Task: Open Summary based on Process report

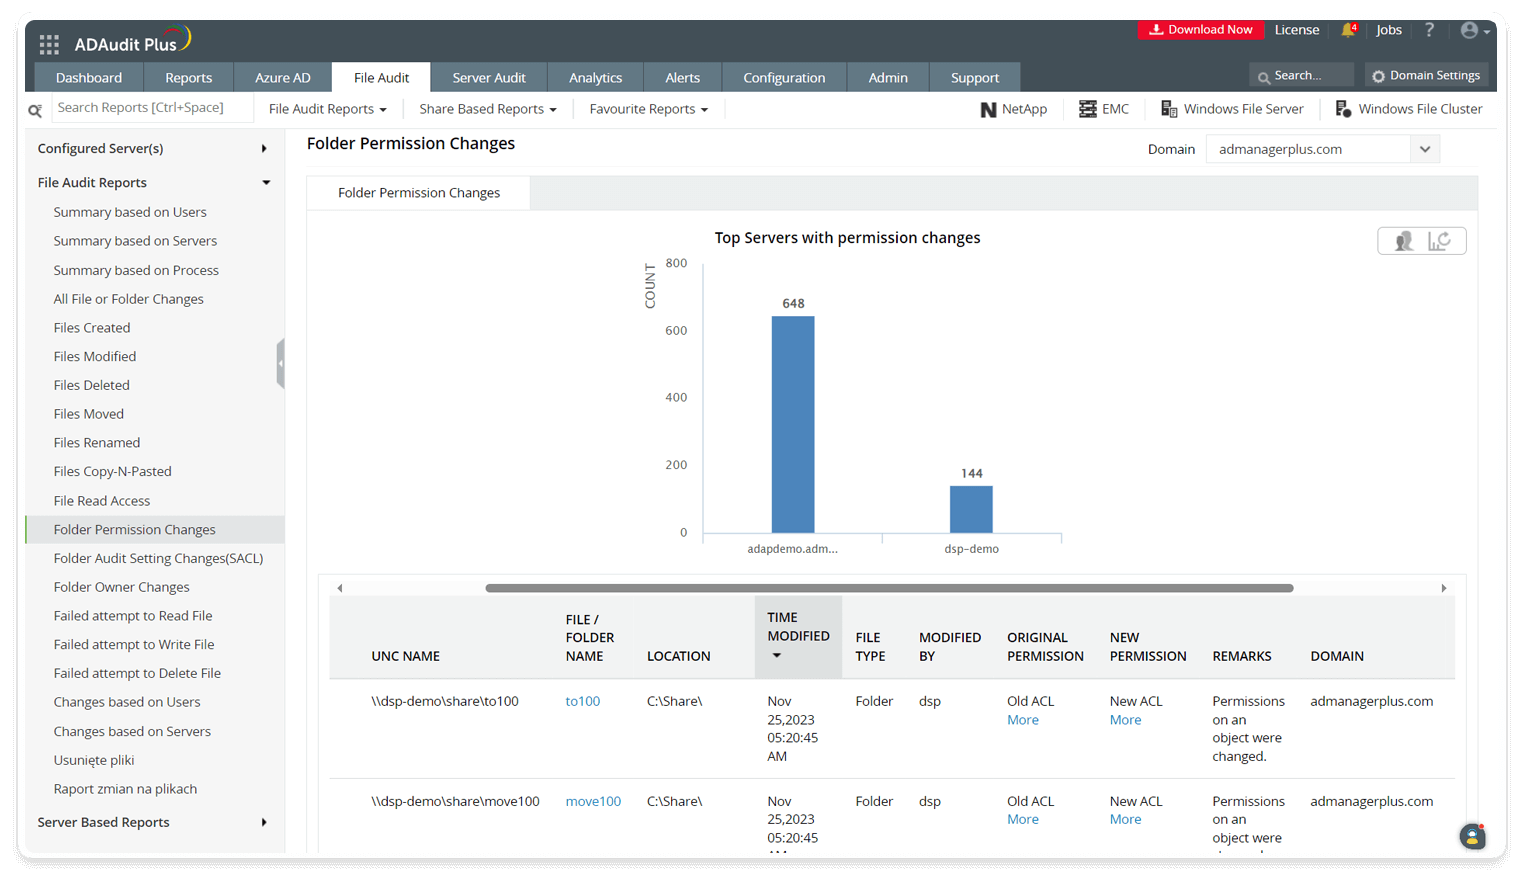Action: pos(136,270)
